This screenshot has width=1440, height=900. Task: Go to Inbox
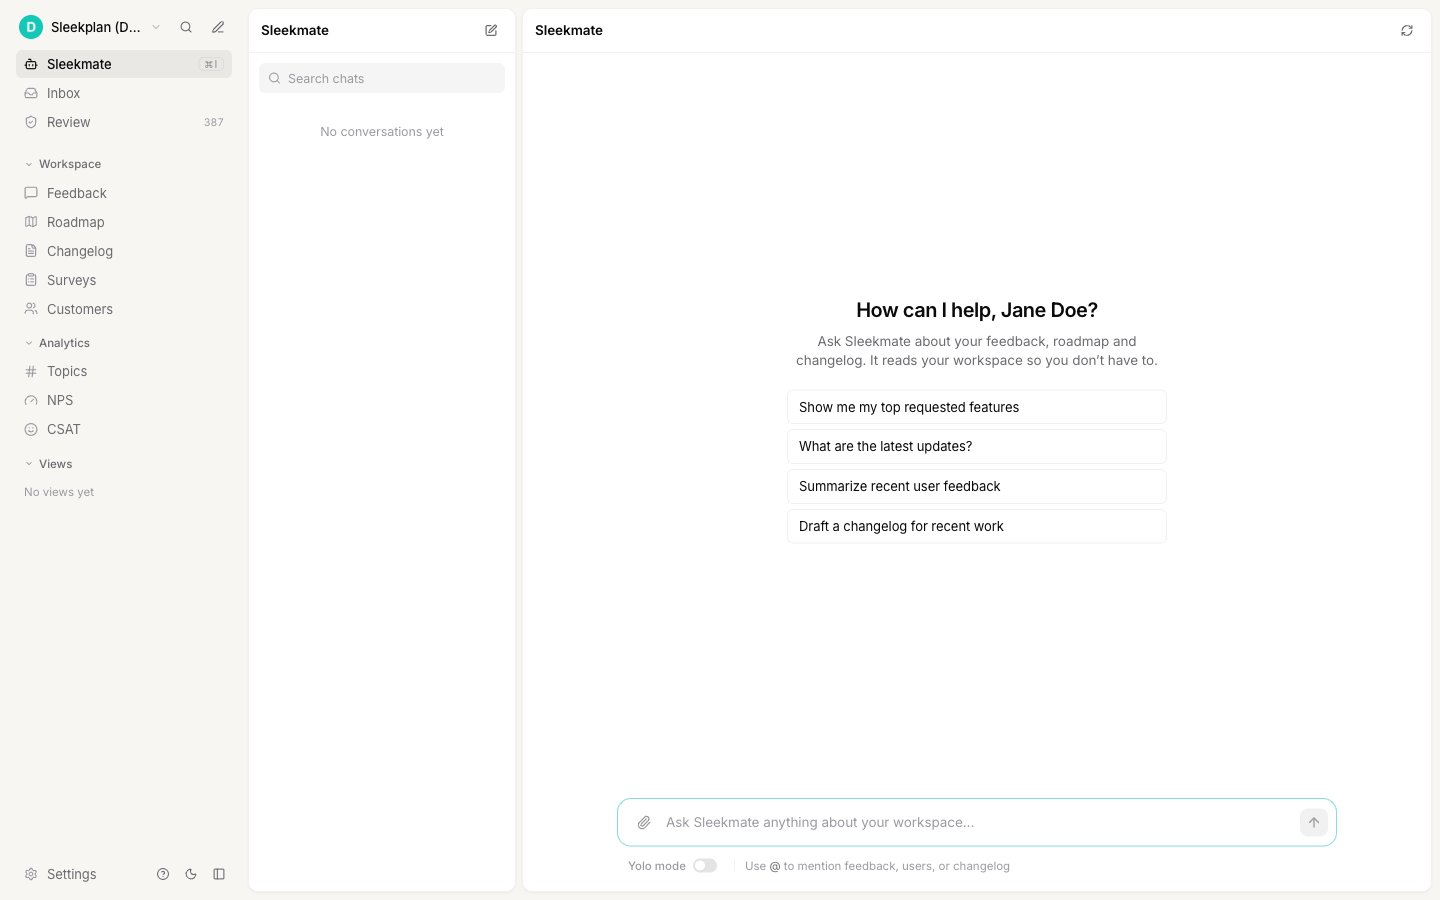click(124, 93)
